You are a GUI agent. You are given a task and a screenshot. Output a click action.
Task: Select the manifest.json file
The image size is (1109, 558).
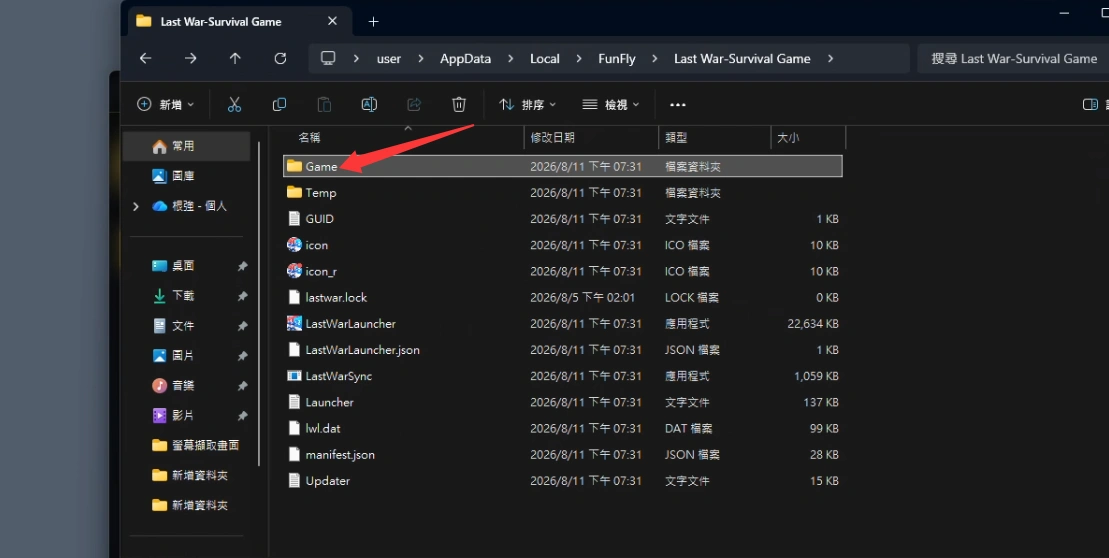(x=563, y=454)
